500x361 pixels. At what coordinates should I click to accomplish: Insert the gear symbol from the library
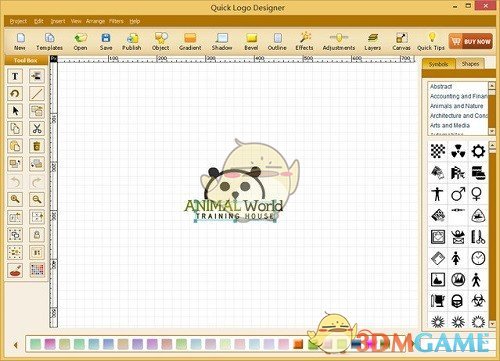pyautogui.click(x=478, y=151)
